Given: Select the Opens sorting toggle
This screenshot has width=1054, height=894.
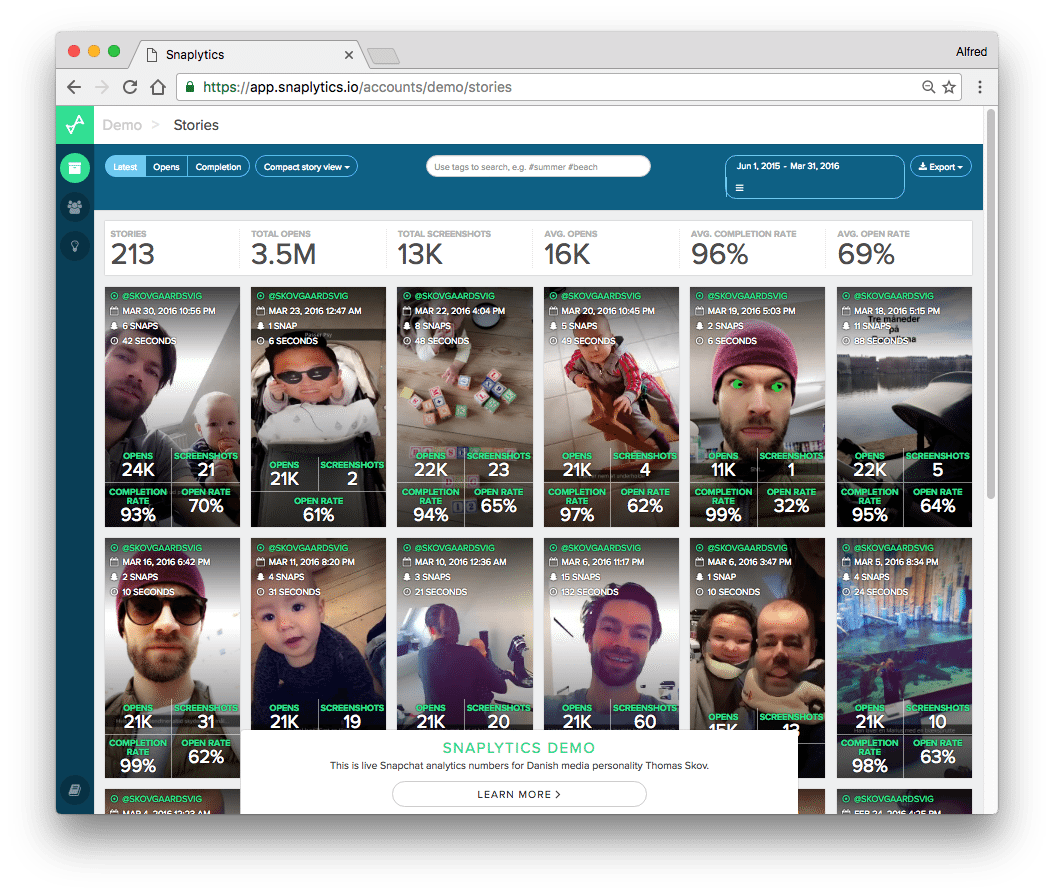Looking at the screenshot, I should coord(166,166).
